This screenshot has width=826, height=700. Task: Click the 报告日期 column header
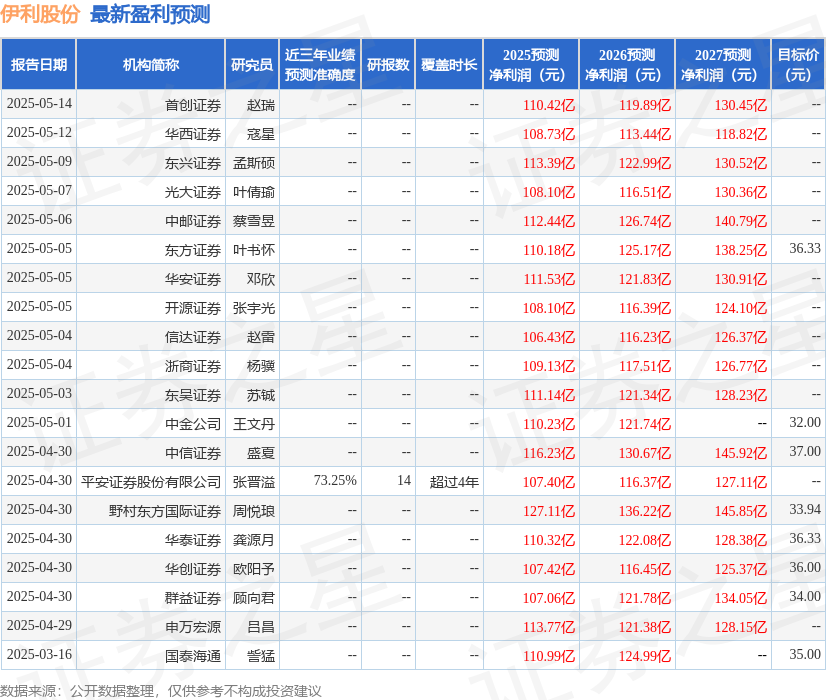[x=39, y=64]
